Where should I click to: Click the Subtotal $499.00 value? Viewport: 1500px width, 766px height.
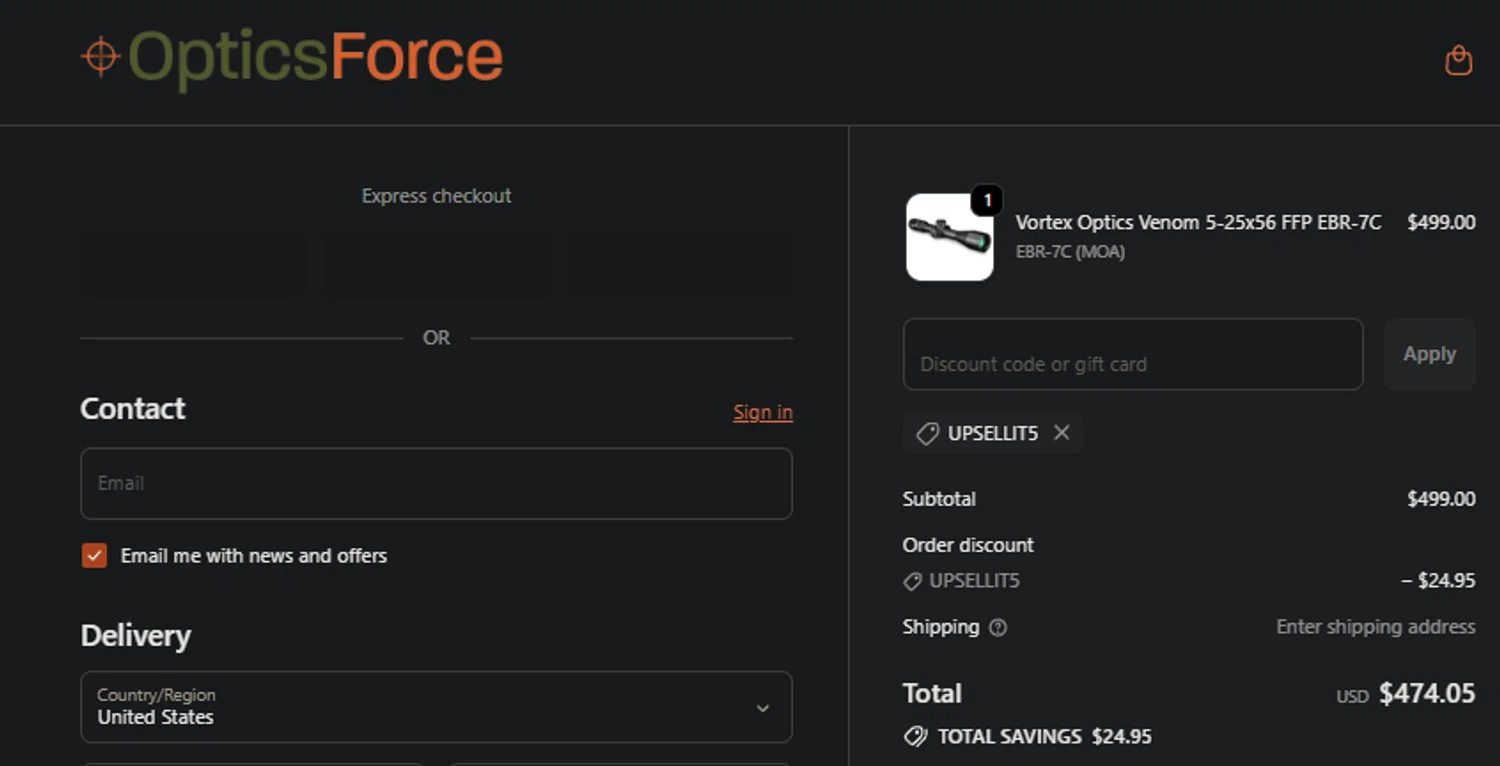(1441, 499)
